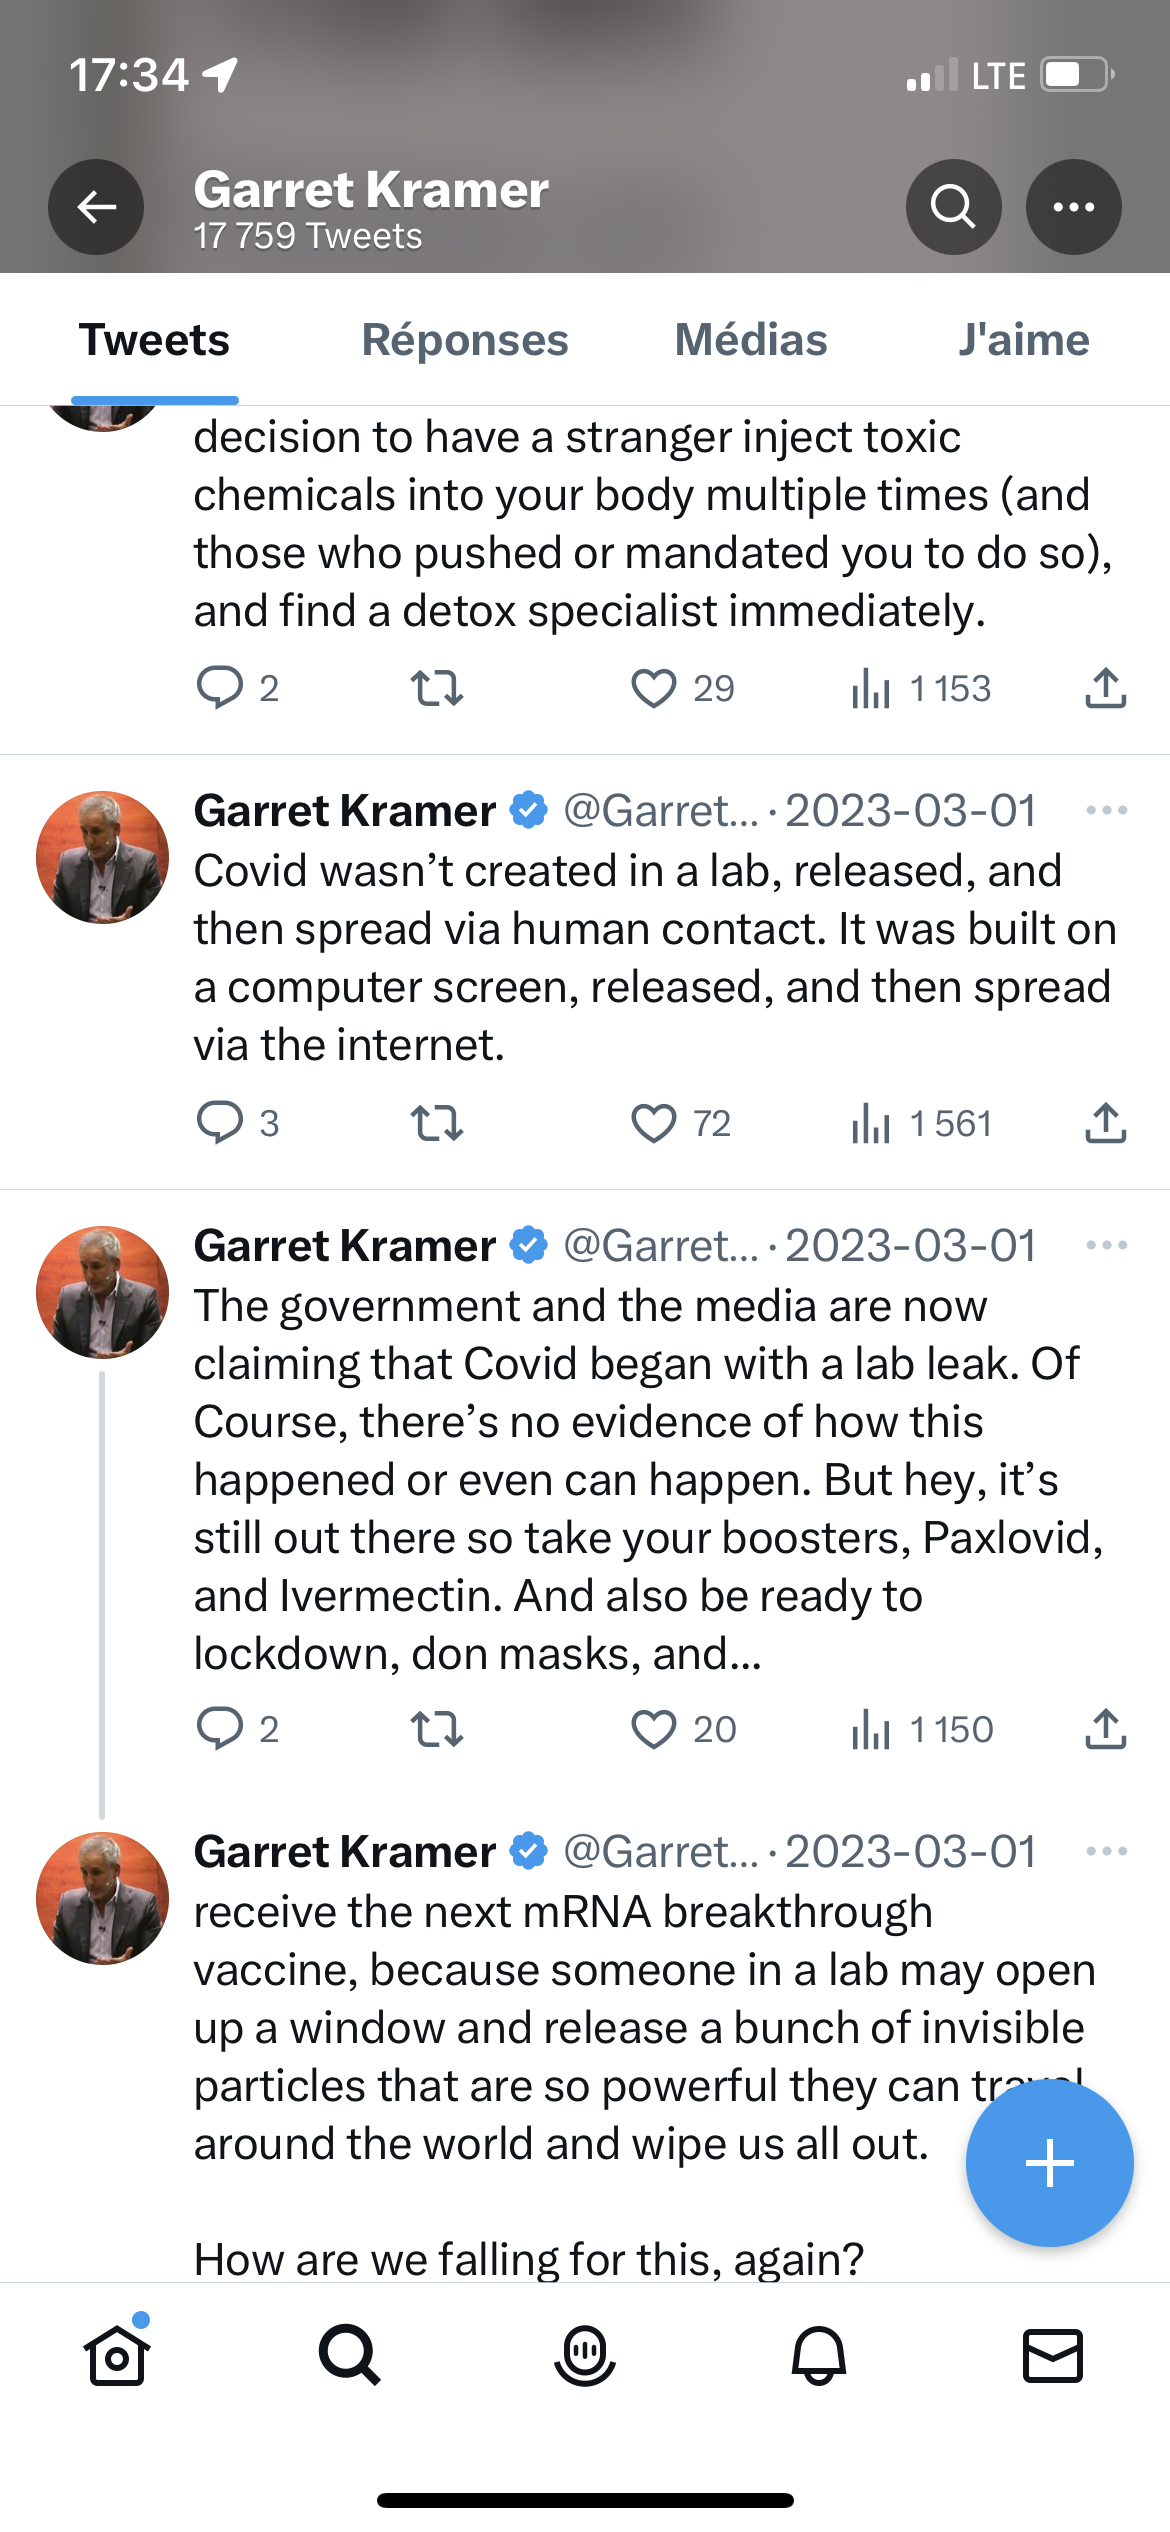Open the Home feed in the bottom bar
The height and width of the screenshot is (2532, 1170).
(x=117, y=2355)
